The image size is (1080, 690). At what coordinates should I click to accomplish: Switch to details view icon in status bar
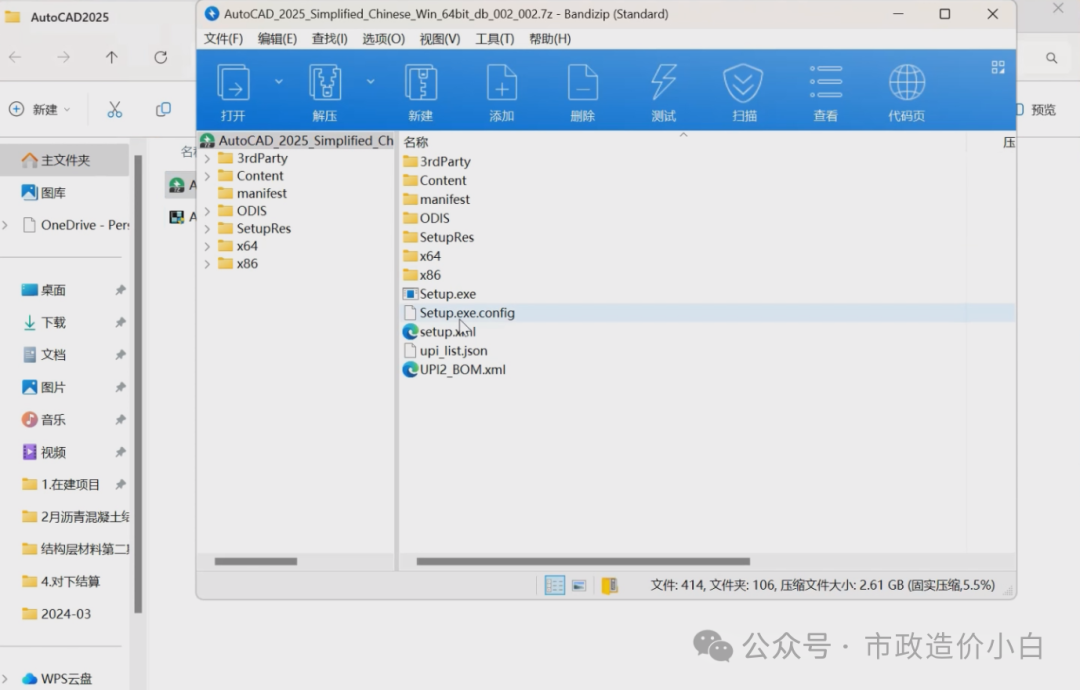(554, 585)
